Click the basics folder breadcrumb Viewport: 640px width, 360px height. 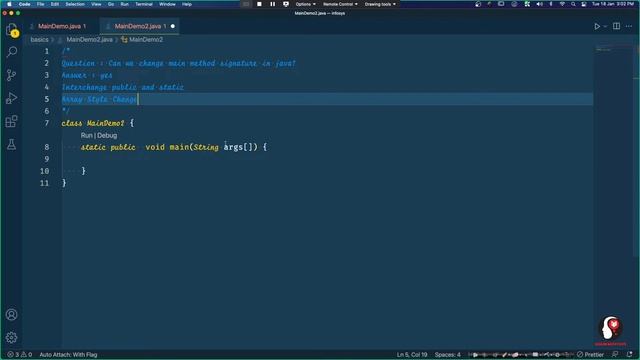coord(39,40)
